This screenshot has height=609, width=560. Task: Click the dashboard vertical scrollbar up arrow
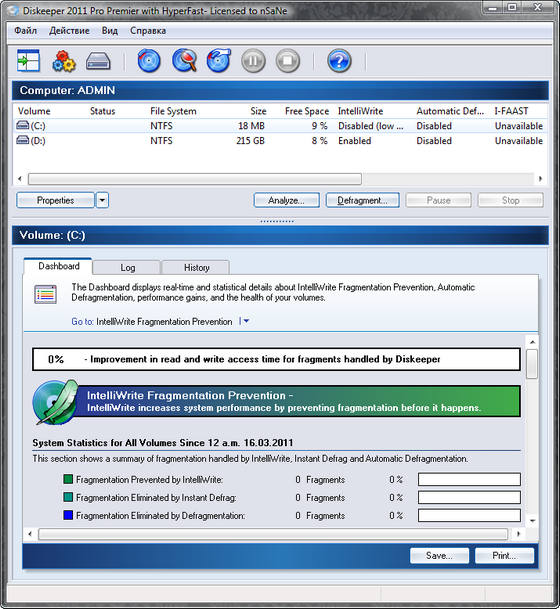click(532, 342)
